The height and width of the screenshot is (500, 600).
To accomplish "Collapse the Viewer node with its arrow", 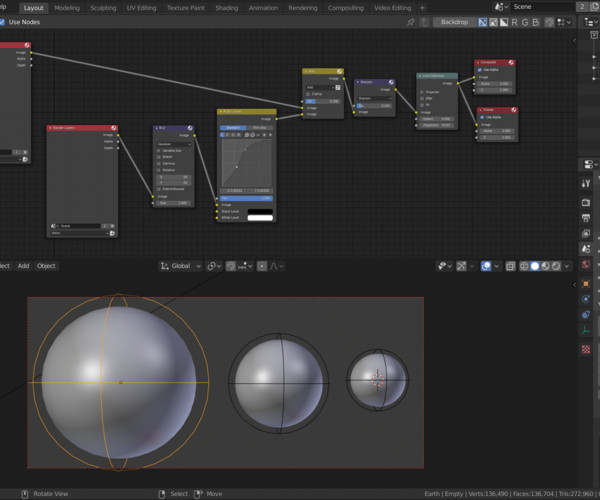I will click(x=481, y=110).
